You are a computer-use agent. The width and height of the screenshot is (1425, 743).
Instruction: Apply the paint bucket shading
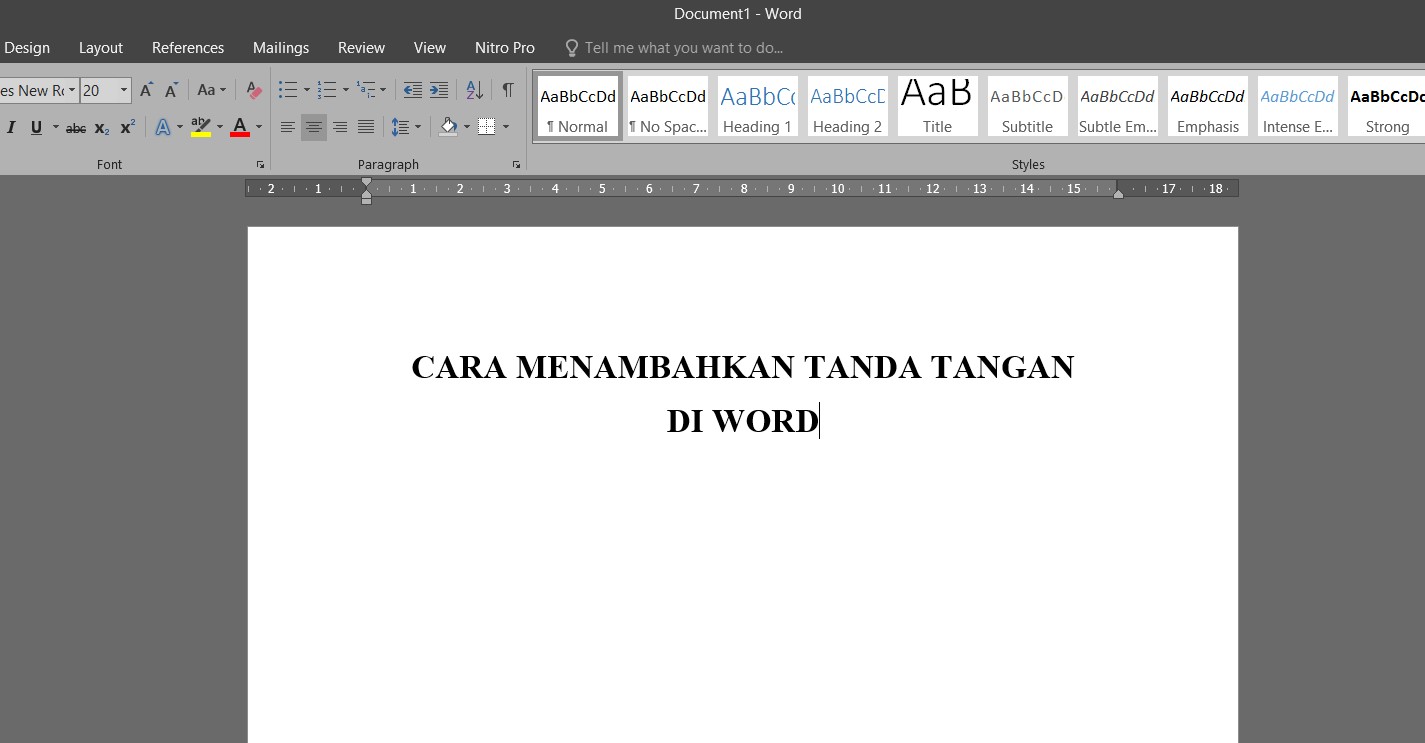coord(448,126)
